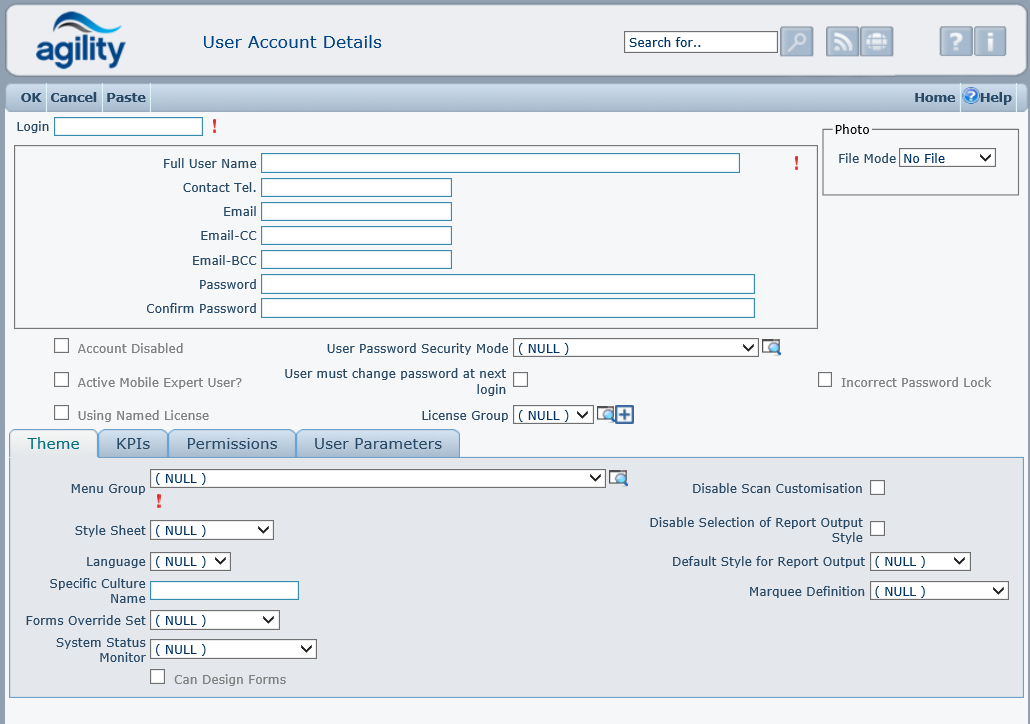The height and width of the screenshot is (724, 1030).
Task: Open the File Mode dropdown
Action: coord(947,158)
